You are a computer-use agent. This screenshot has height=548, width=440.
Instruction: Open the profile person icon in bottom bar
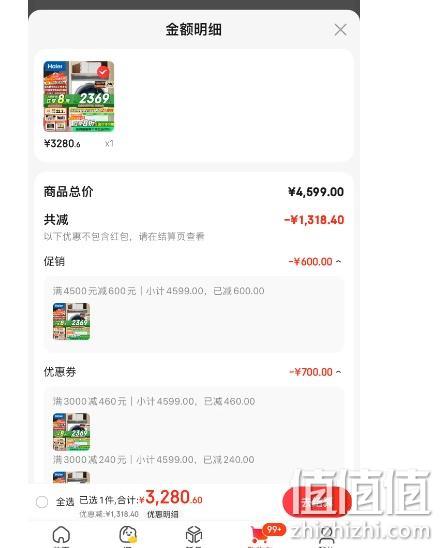(x=326, y=535)
